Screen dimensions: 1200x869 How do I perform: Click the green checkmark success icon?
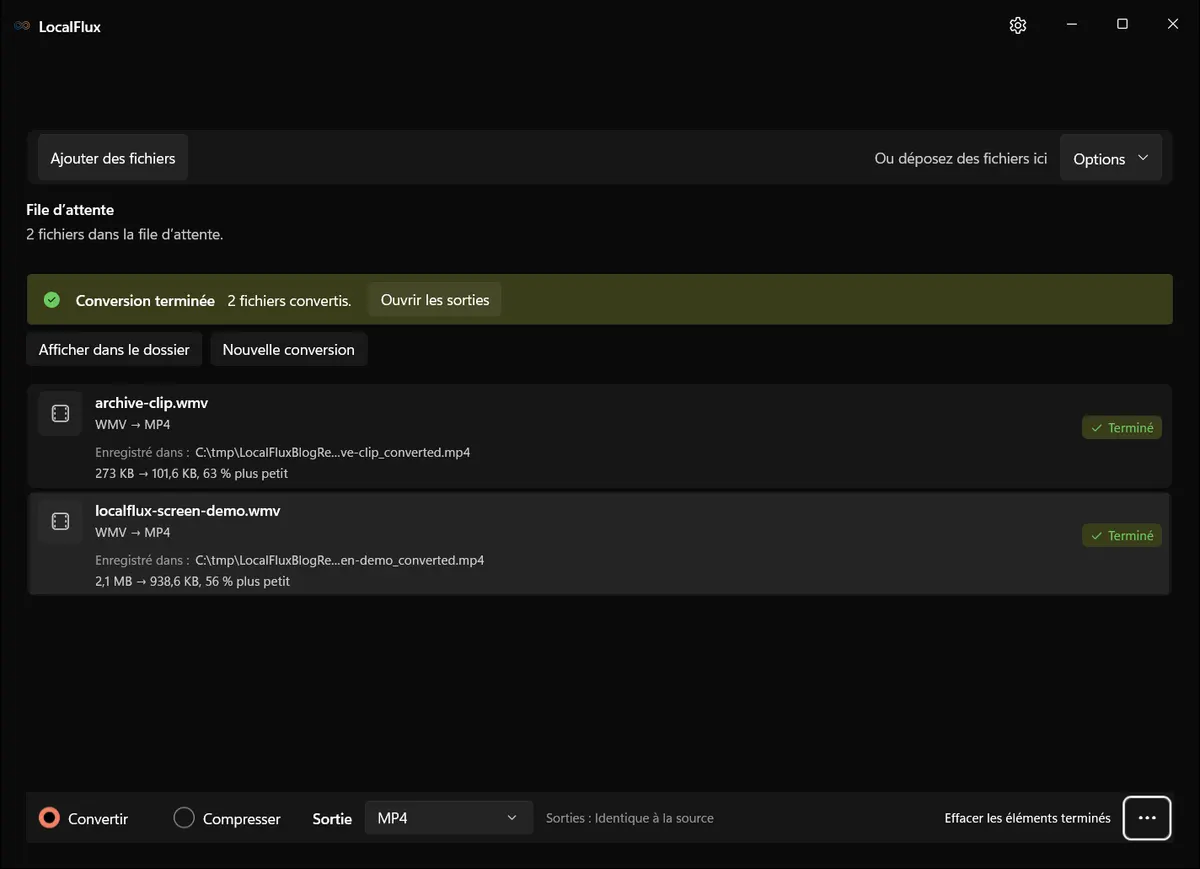point(52,300)
